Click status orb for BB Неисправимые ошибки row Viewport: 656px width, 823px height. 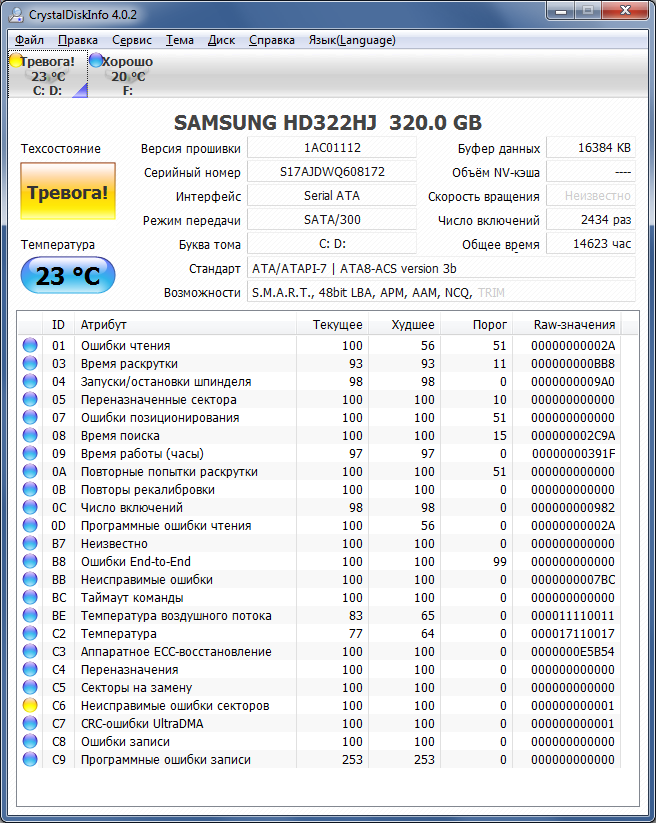click(x=30, y=579)
